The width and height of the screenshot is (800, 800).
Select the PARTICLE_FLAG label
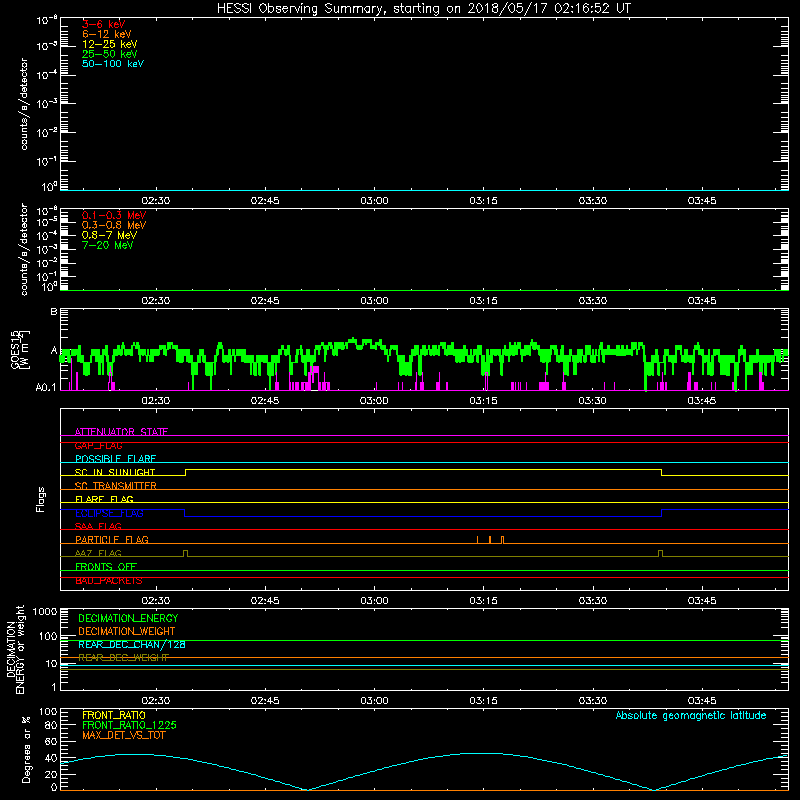[x=112, y=539]
